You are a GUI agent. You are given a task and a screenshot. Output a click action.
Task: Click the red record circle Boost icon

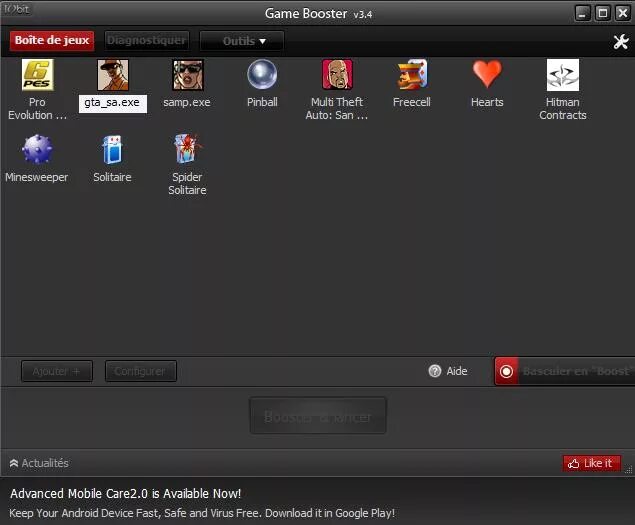click(506, 371)
